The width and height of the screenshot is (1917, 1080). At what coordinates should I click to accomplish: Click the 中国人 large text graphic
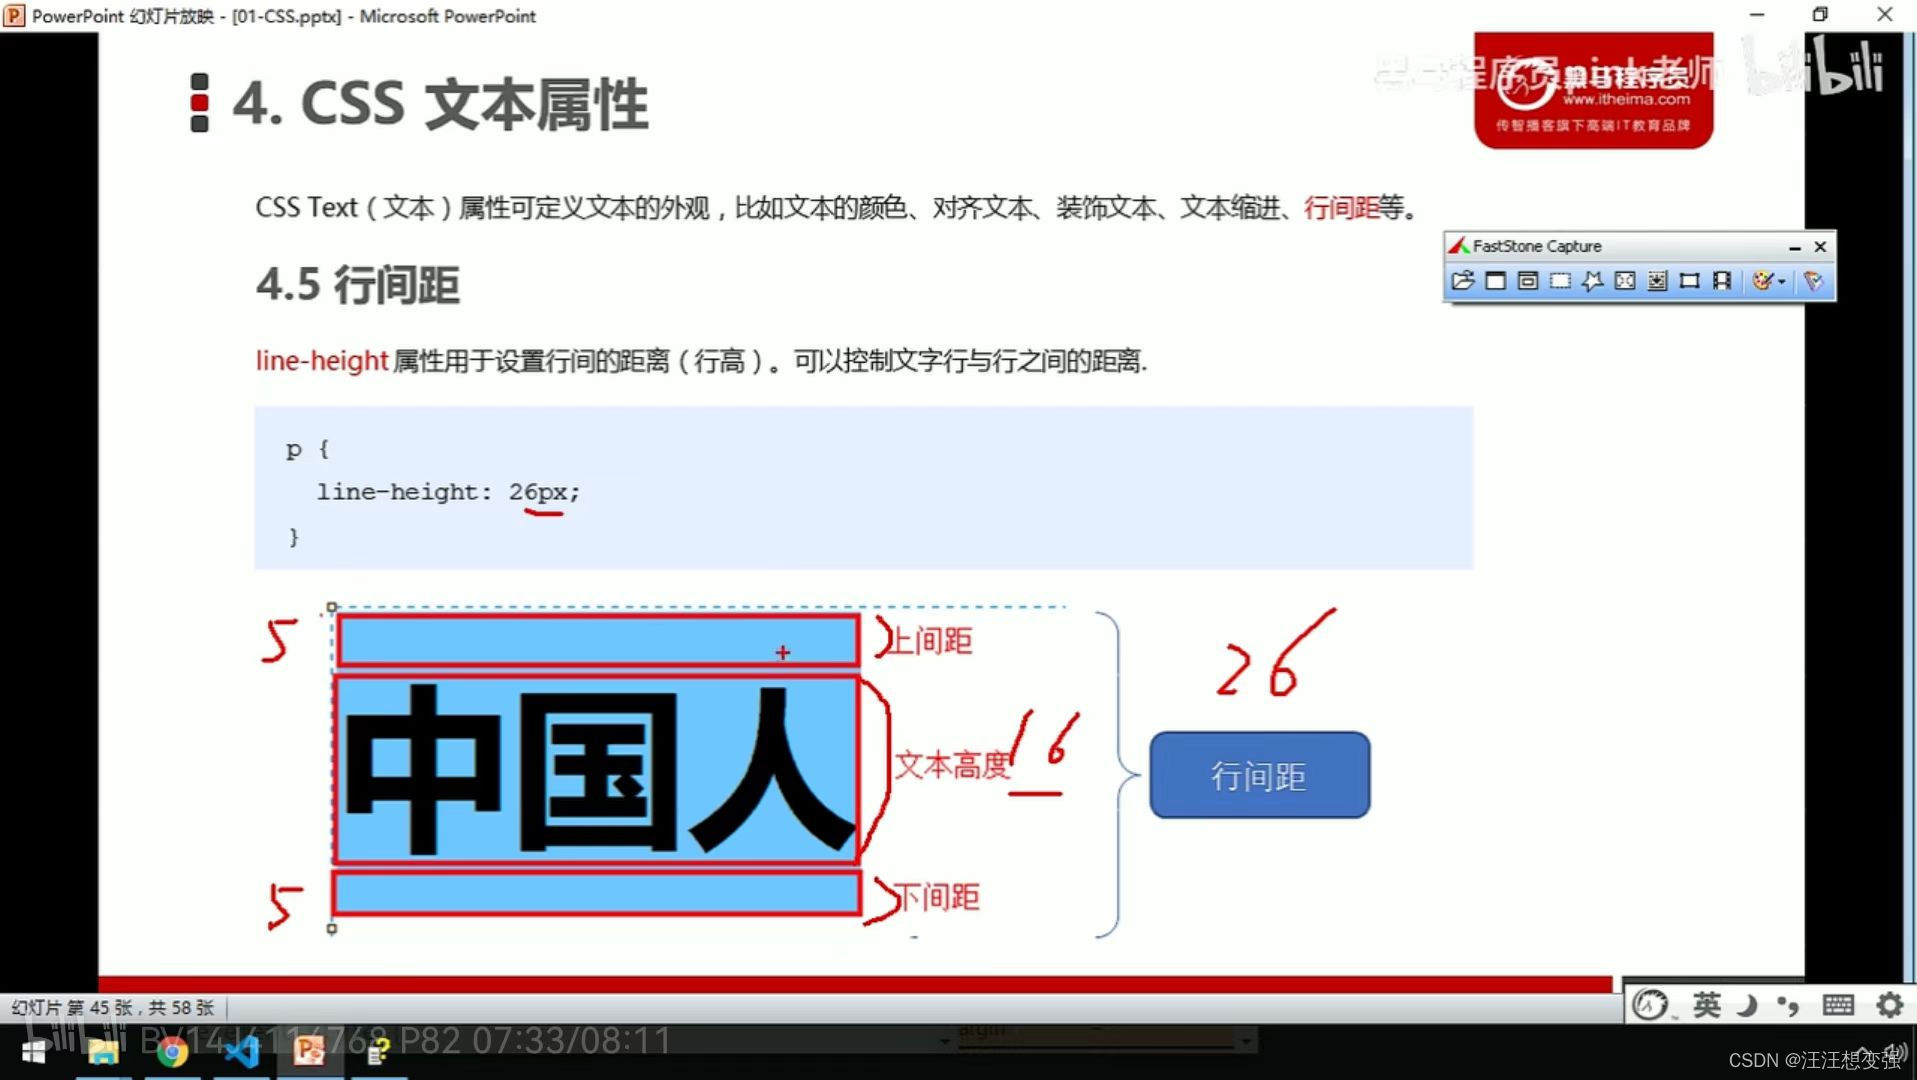598,770
